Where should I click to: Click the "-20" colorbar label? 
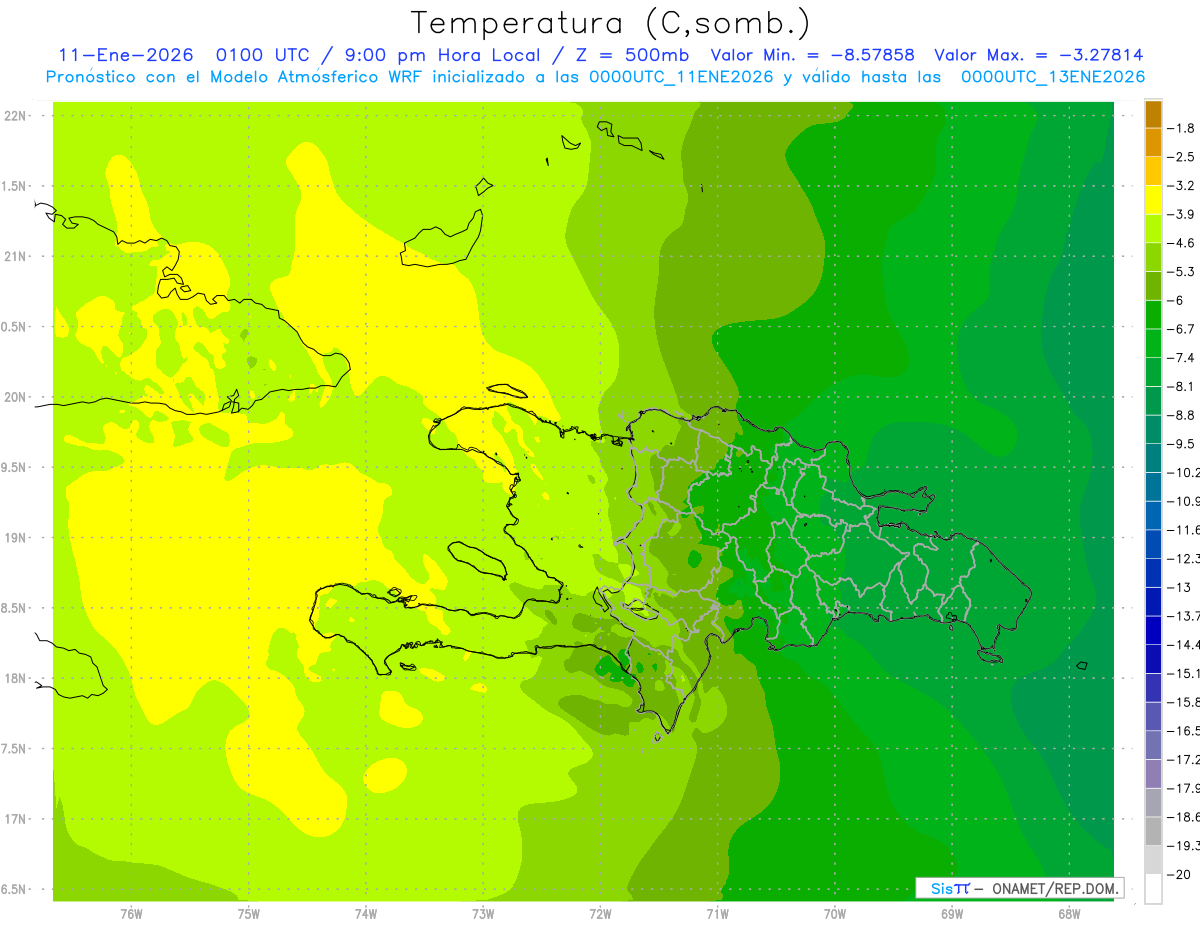coord(1178,874)
